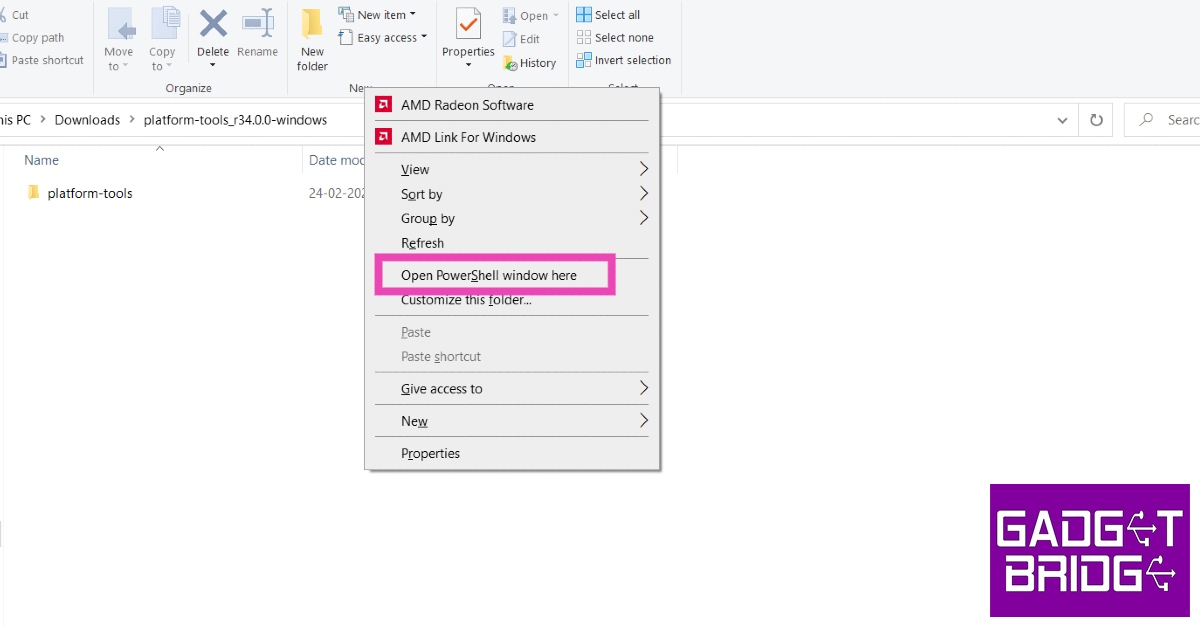This screenshot has width=1200, height=628.
Task: Expand the New item dropdown
Action: (x=378, y=15)
